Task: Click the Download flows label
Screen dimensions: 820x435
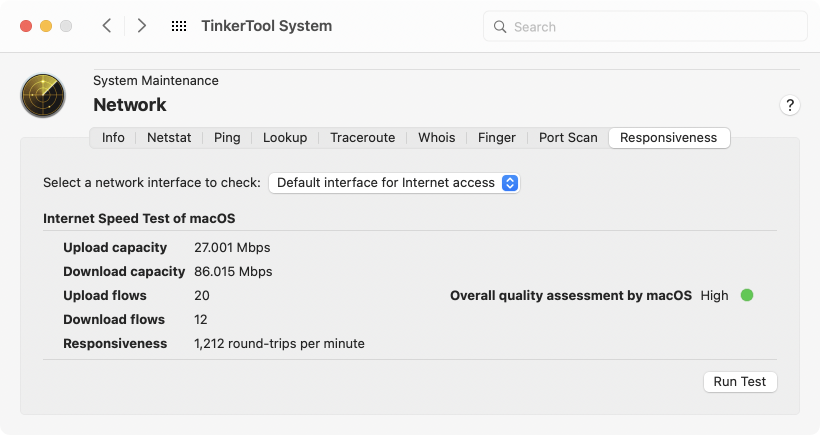Action: 114,319
